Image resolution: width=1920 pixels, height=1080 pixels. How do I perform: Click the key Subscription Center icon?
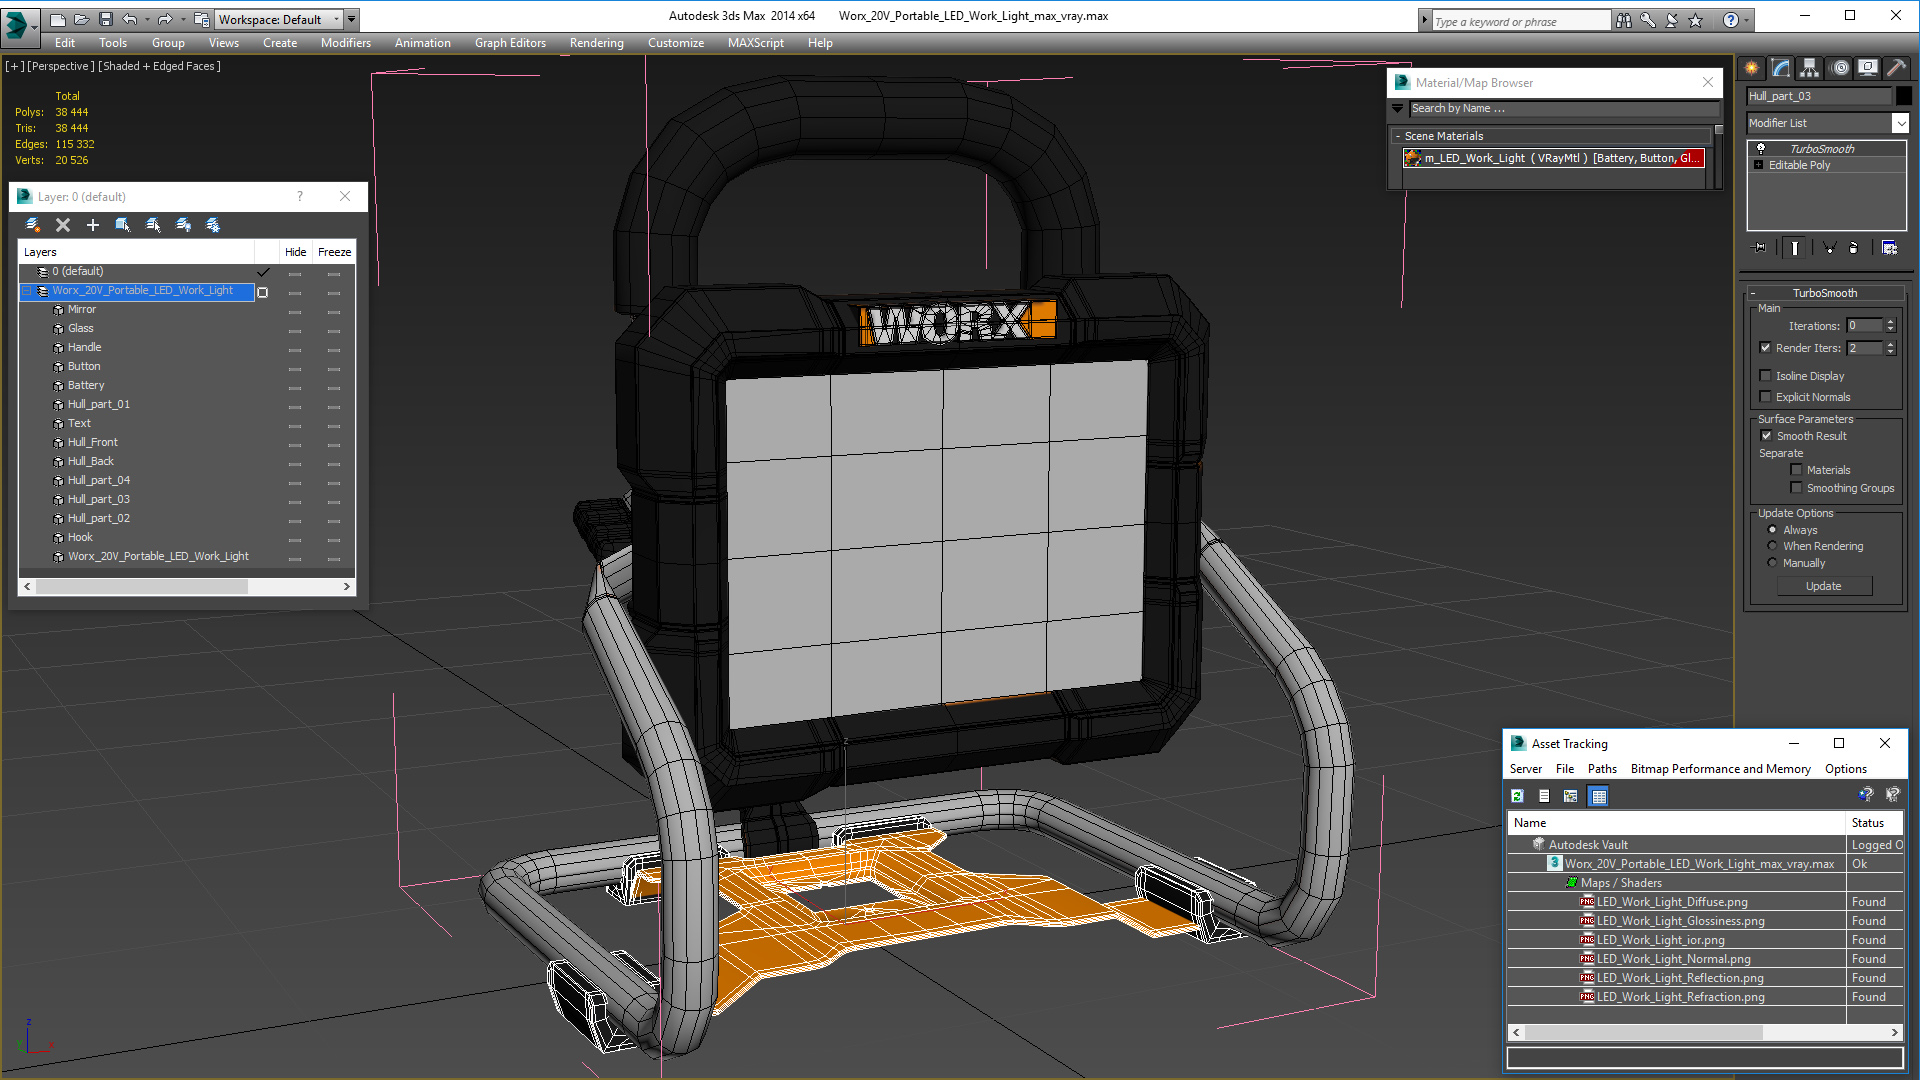(1648, 20)
